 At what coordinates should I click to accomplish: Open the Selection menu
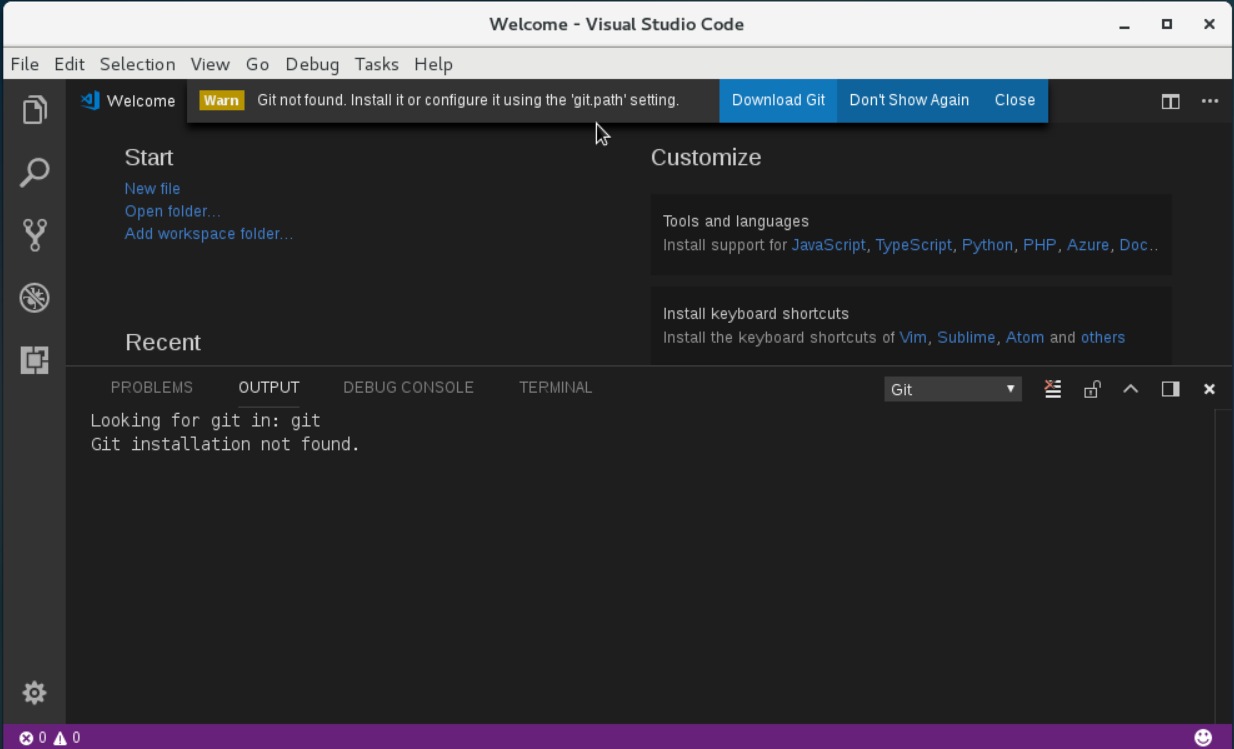coord(137,64)
